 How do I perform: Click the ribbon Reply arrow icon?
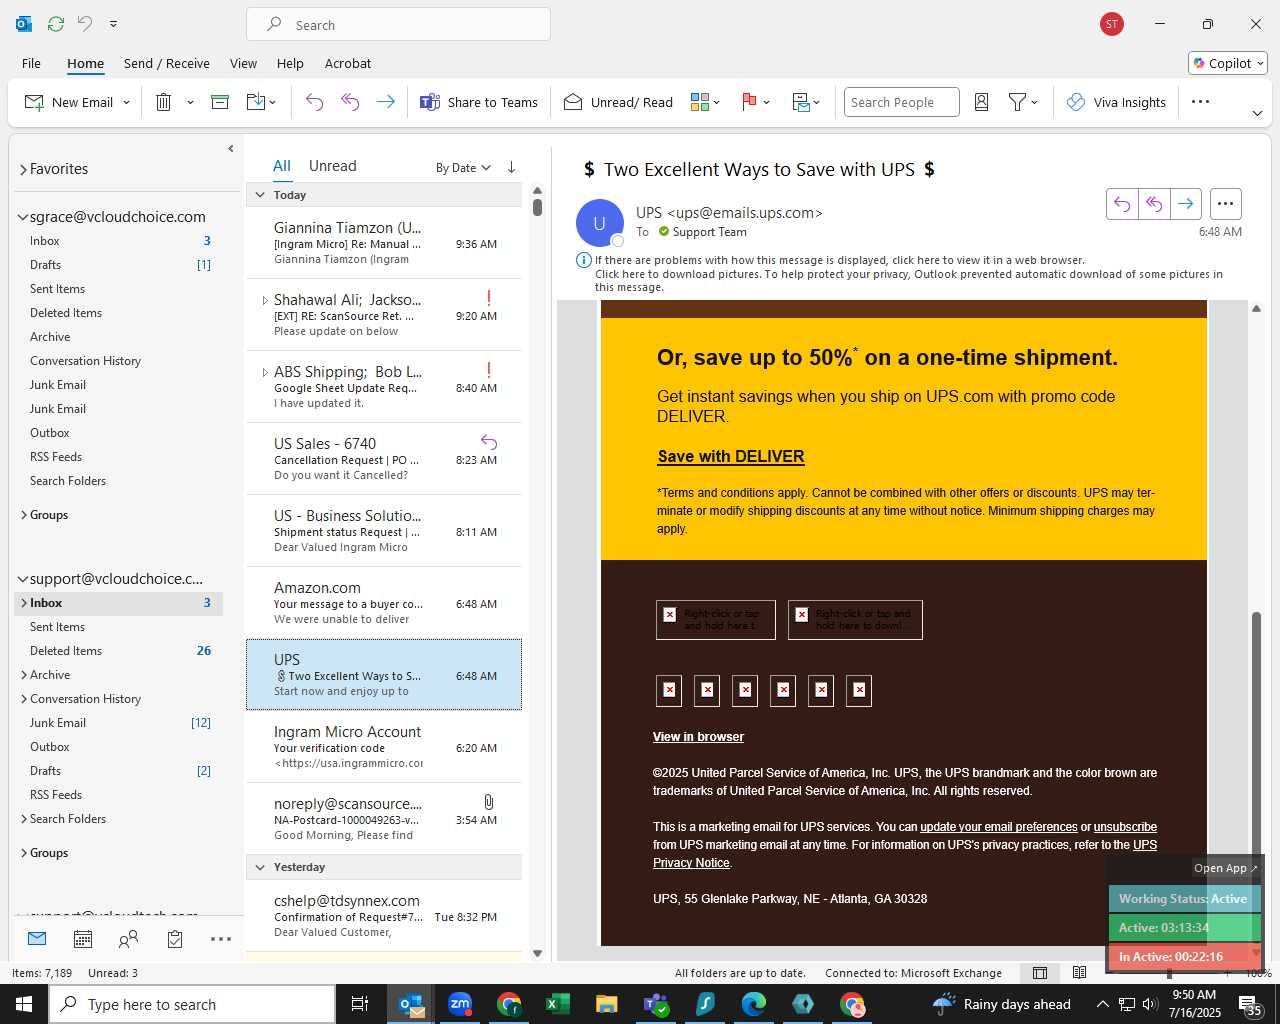pos(314,102)
